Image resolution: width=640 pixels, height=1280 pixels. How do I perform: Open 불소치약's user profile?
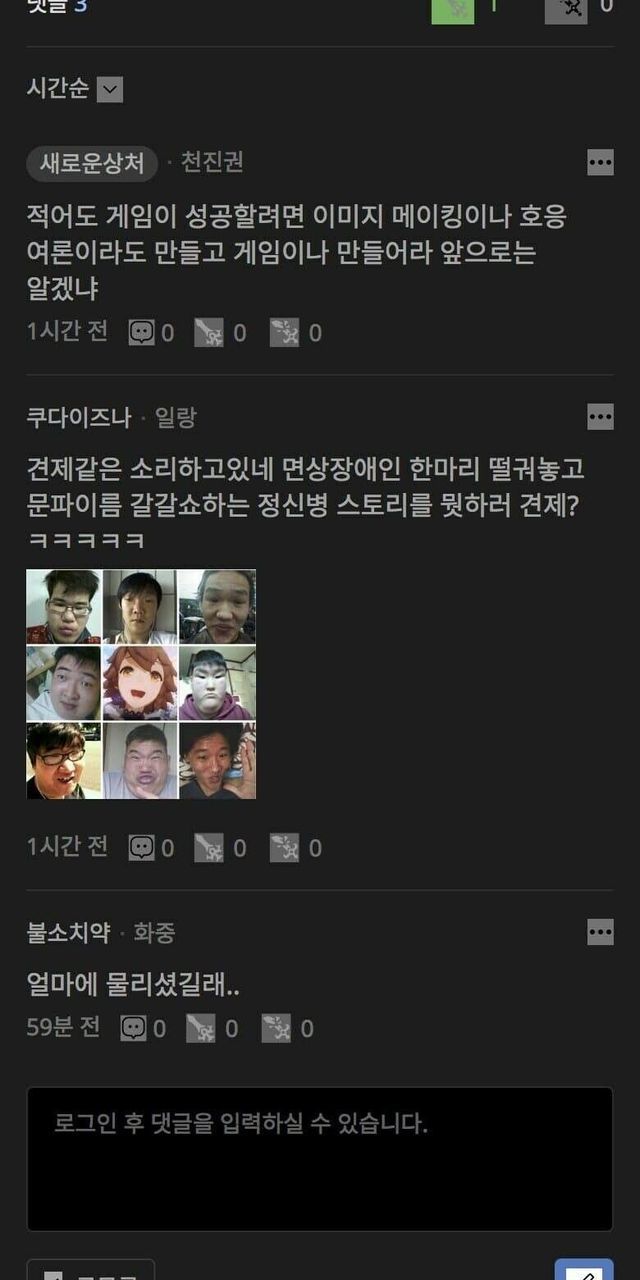tap(68, 933)
